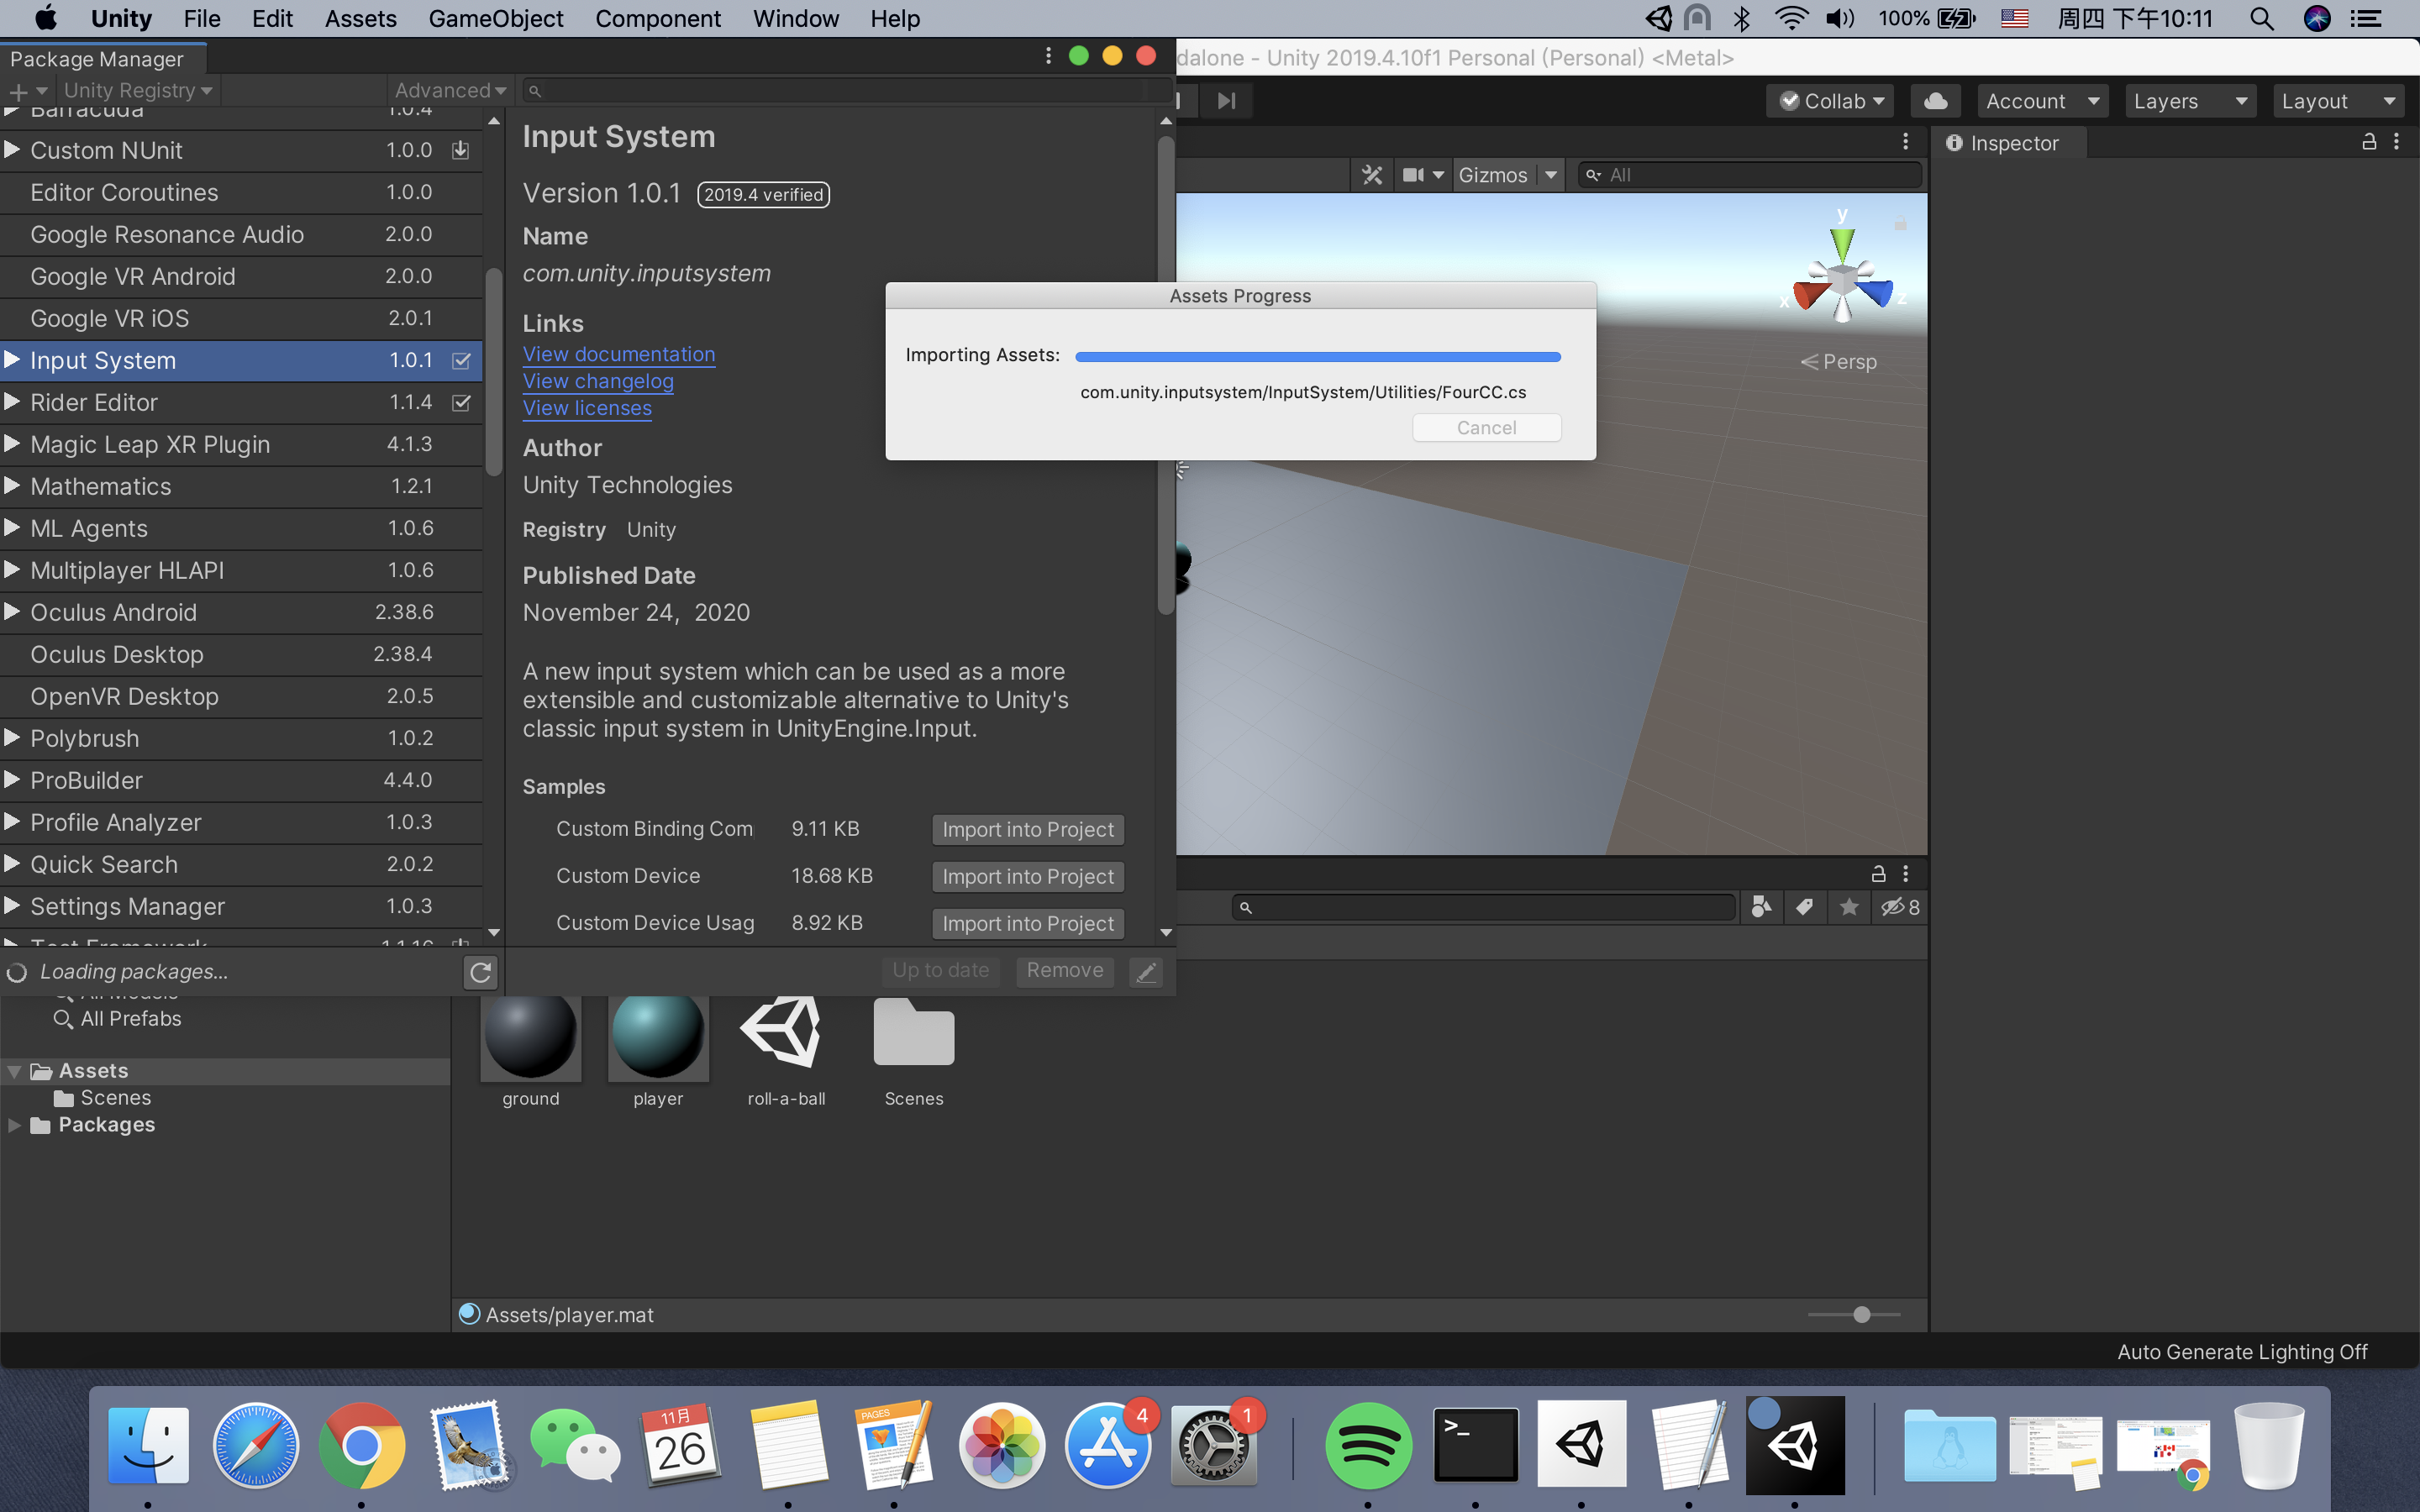Open Spotlight search in macOS menu bar
Image resolution: width=2420 pixels, height=1512 pixels.
[2262, 18]
